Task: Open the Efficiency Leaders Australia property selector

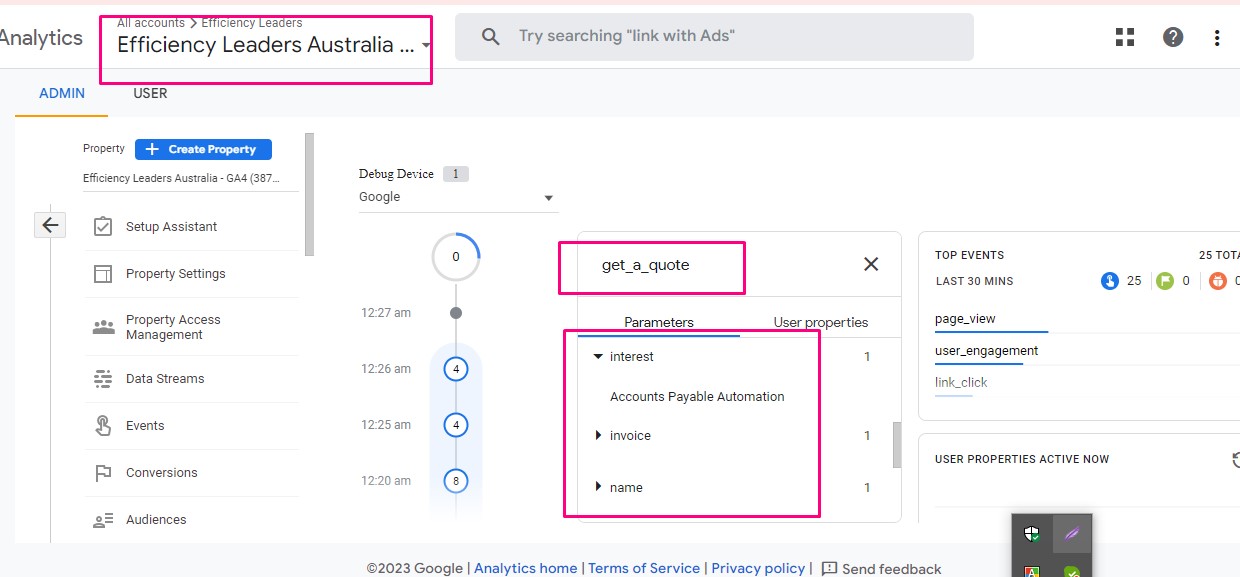Action: pos(275,45)
